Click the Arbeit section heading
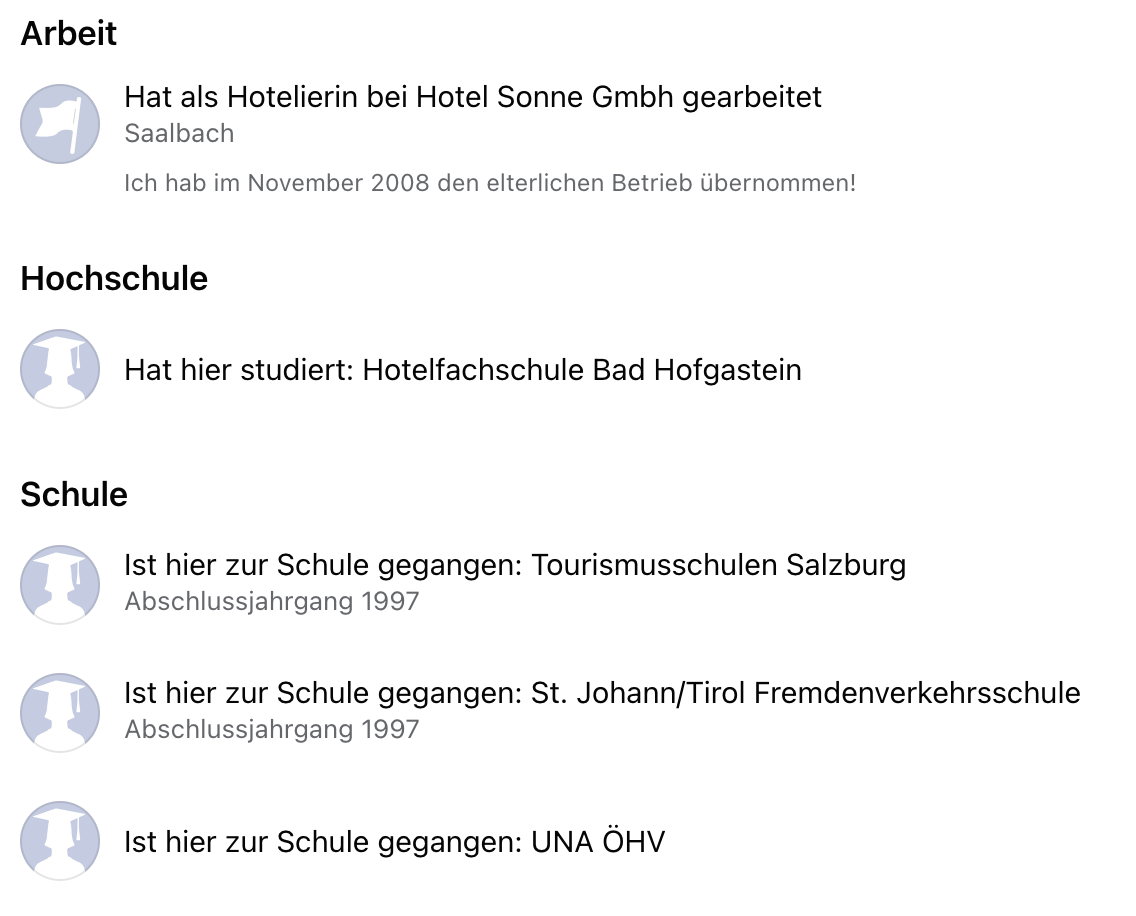Viewport: 1136px width, 916px height. click(68, 33)
